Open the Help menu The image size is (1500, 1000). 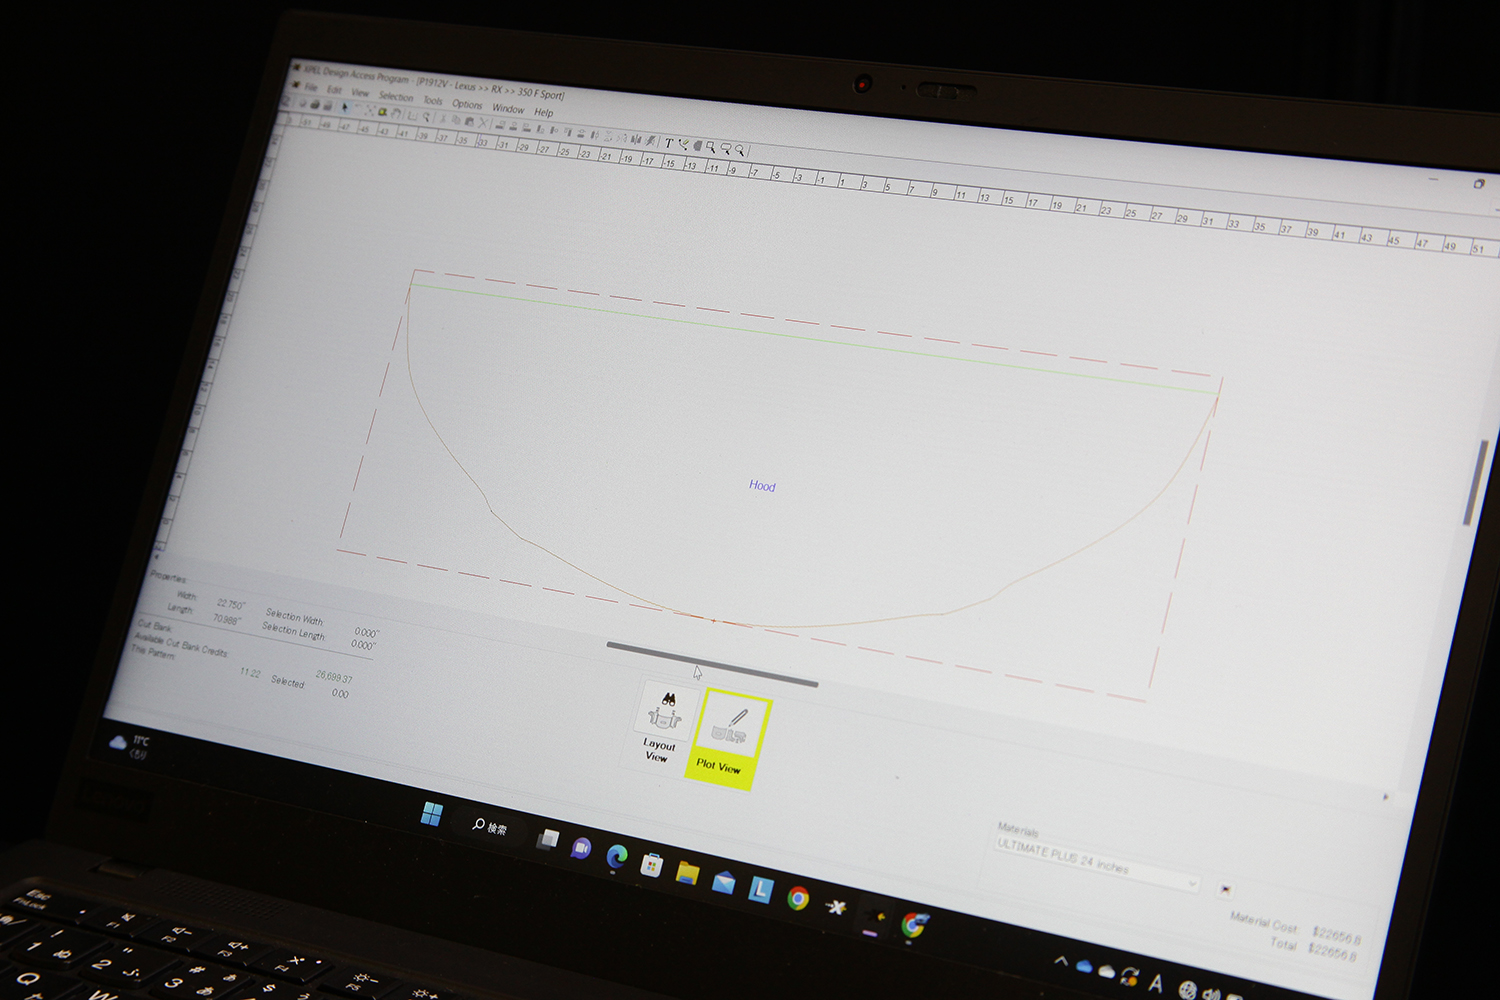point(543,112)
